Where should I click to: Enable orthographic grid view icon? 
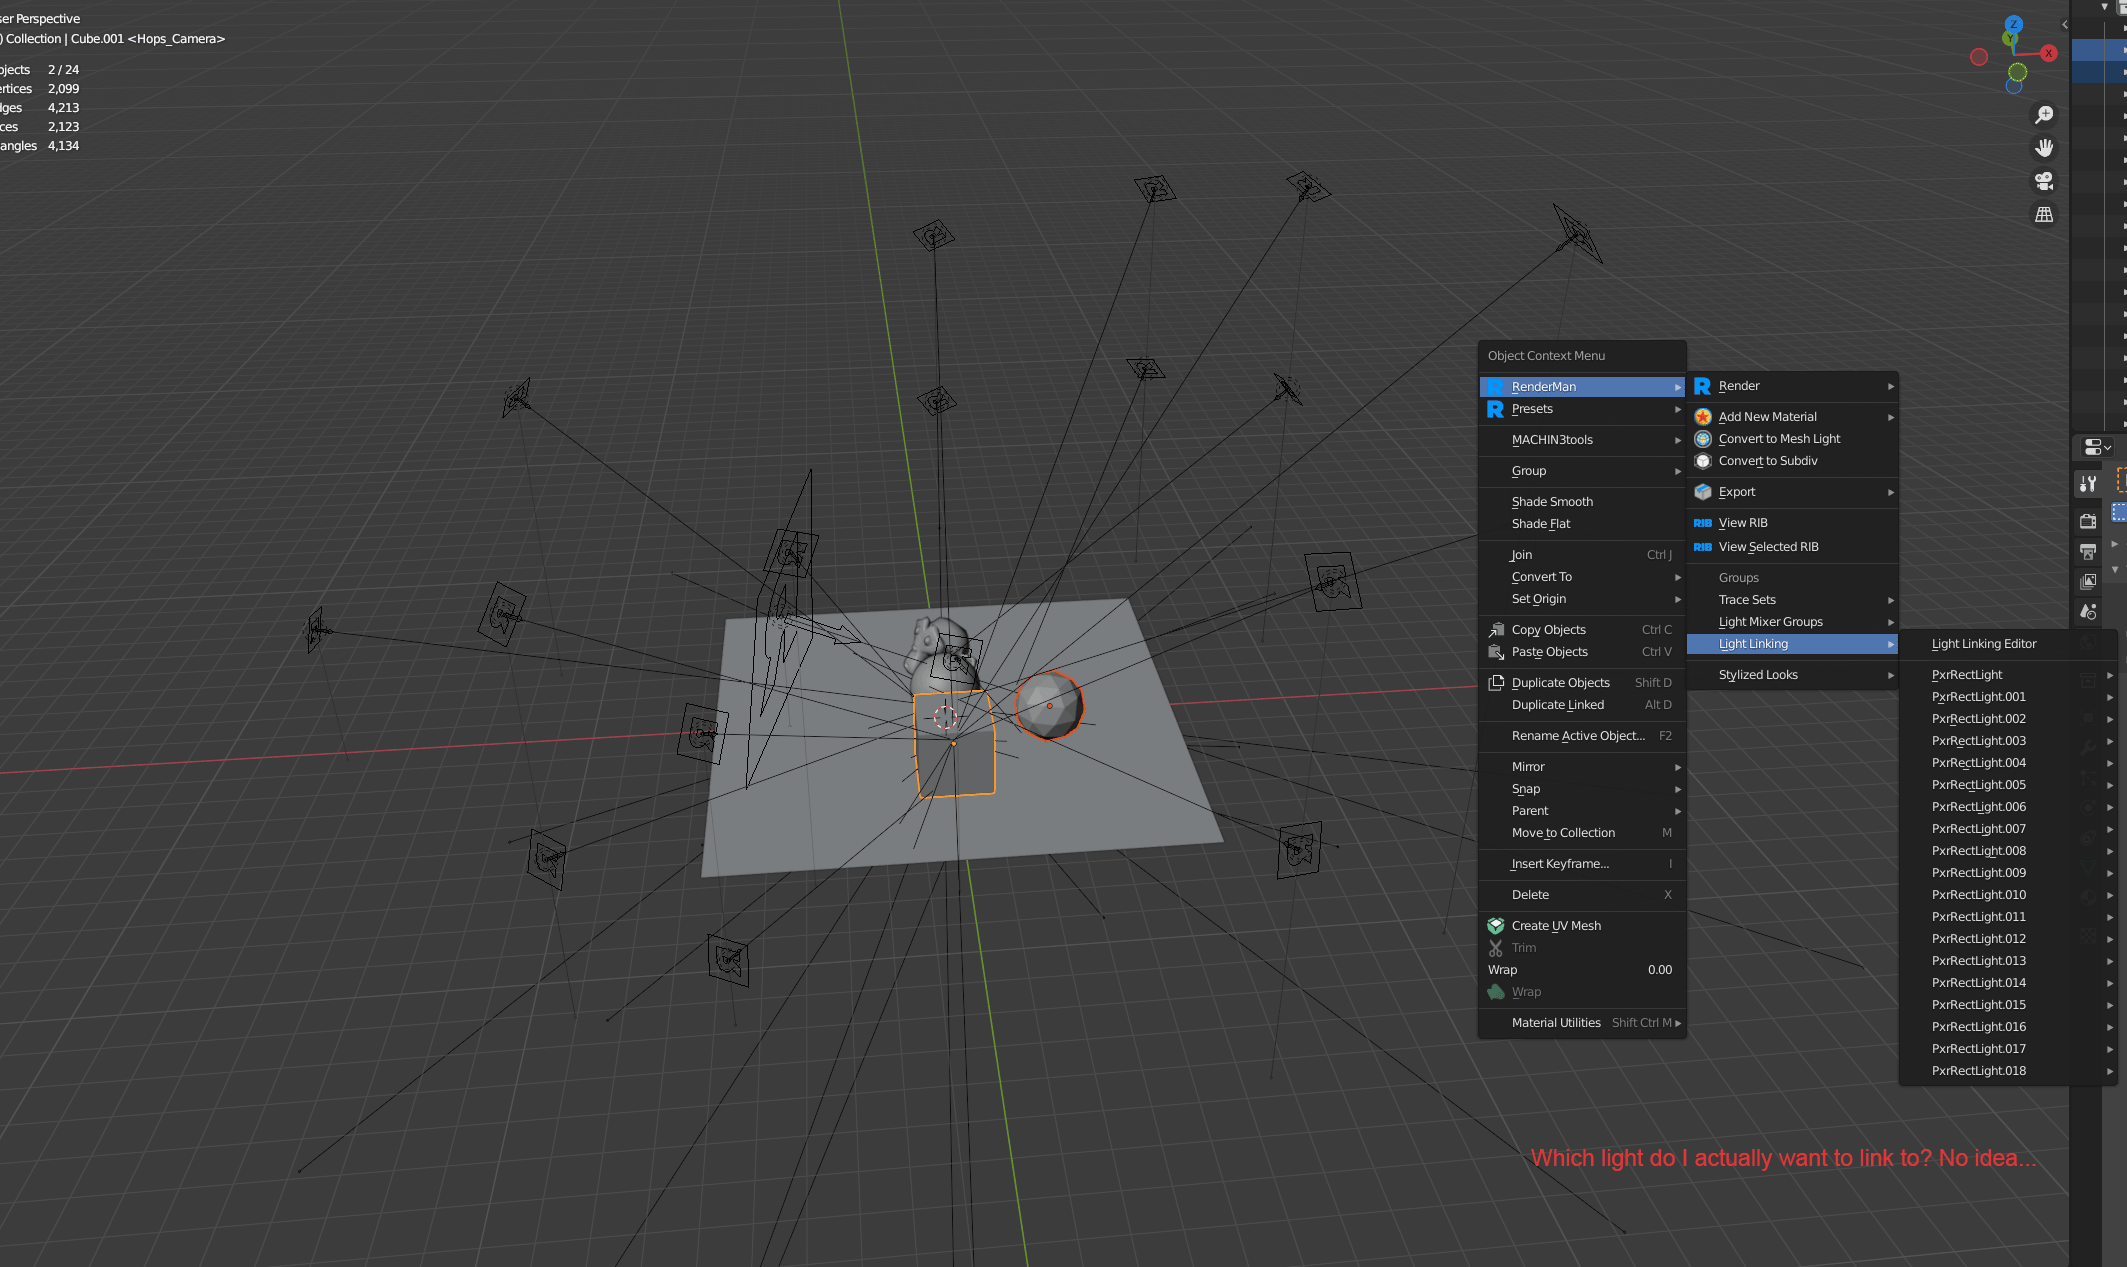[x=2044, y=214]
